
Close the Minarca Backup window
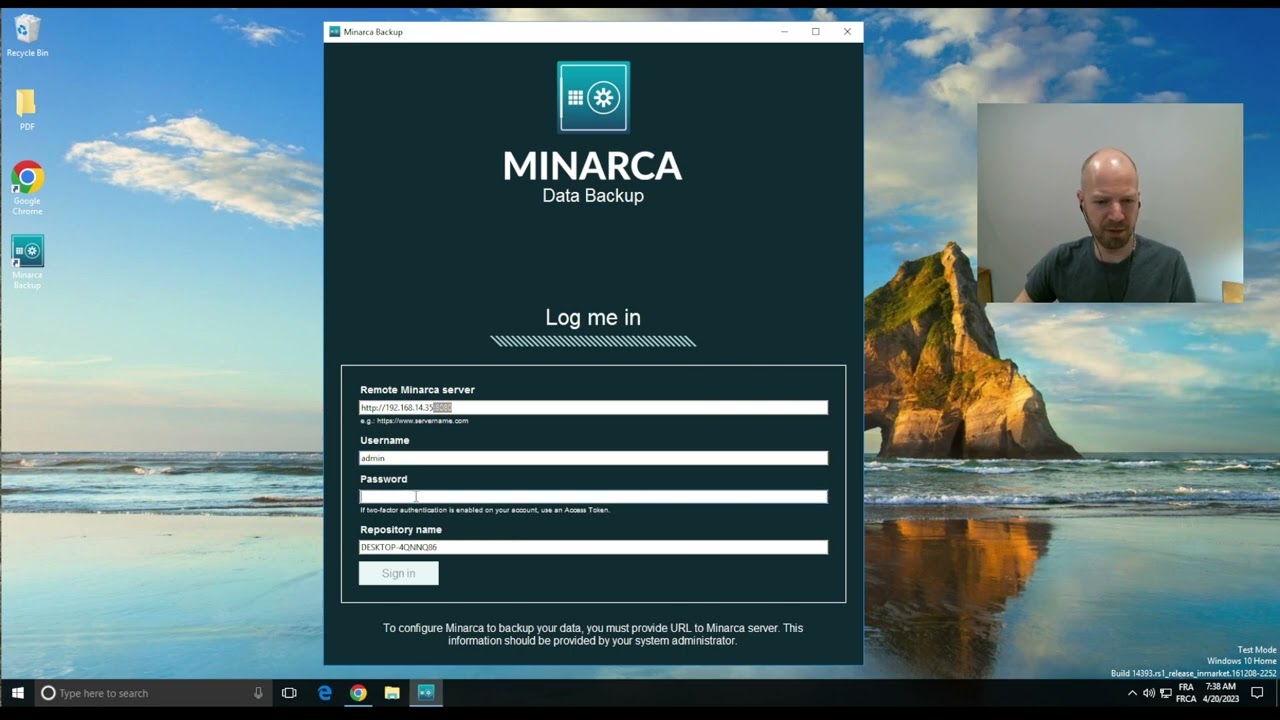(x=847, y=32)
